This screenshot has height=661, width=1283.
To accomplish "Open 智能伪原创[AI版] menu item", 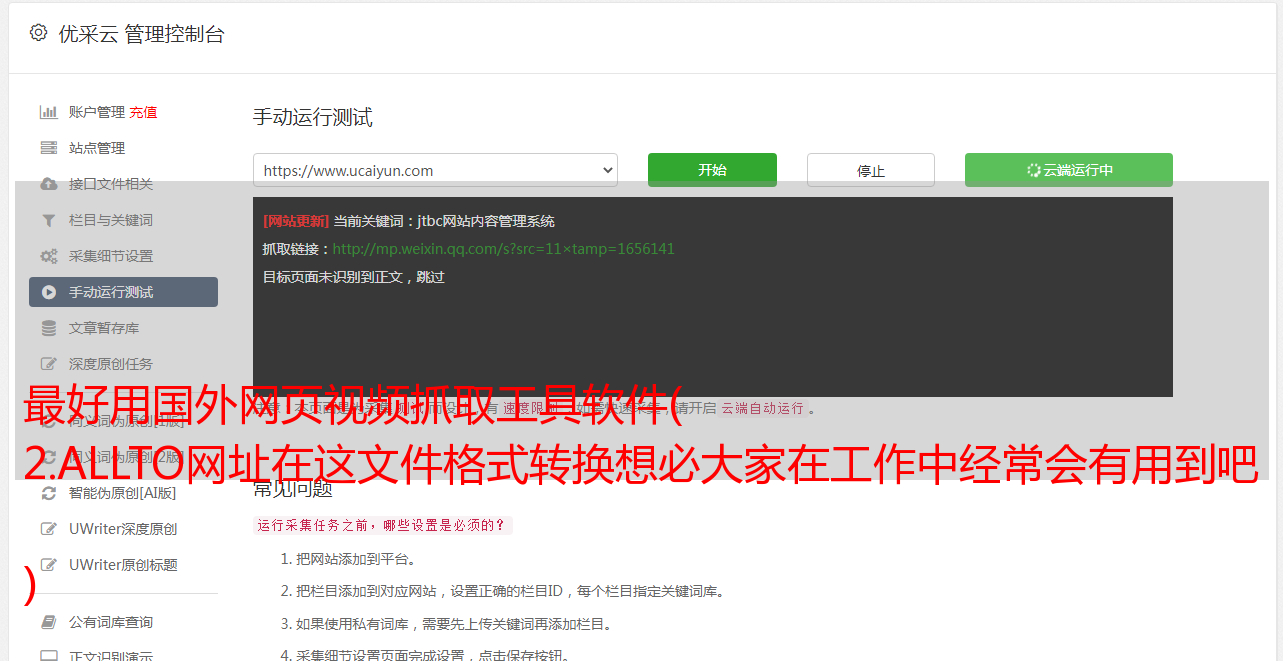I will tap(122, 493).
